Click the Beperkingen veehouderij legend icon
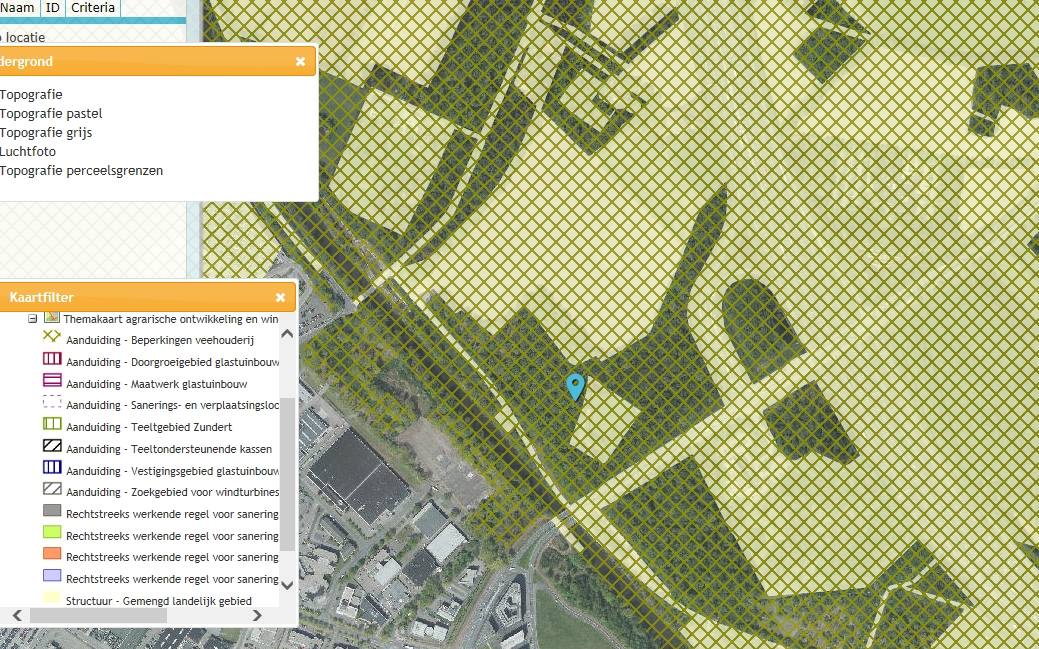1039x649 pixels. point(52,337)
